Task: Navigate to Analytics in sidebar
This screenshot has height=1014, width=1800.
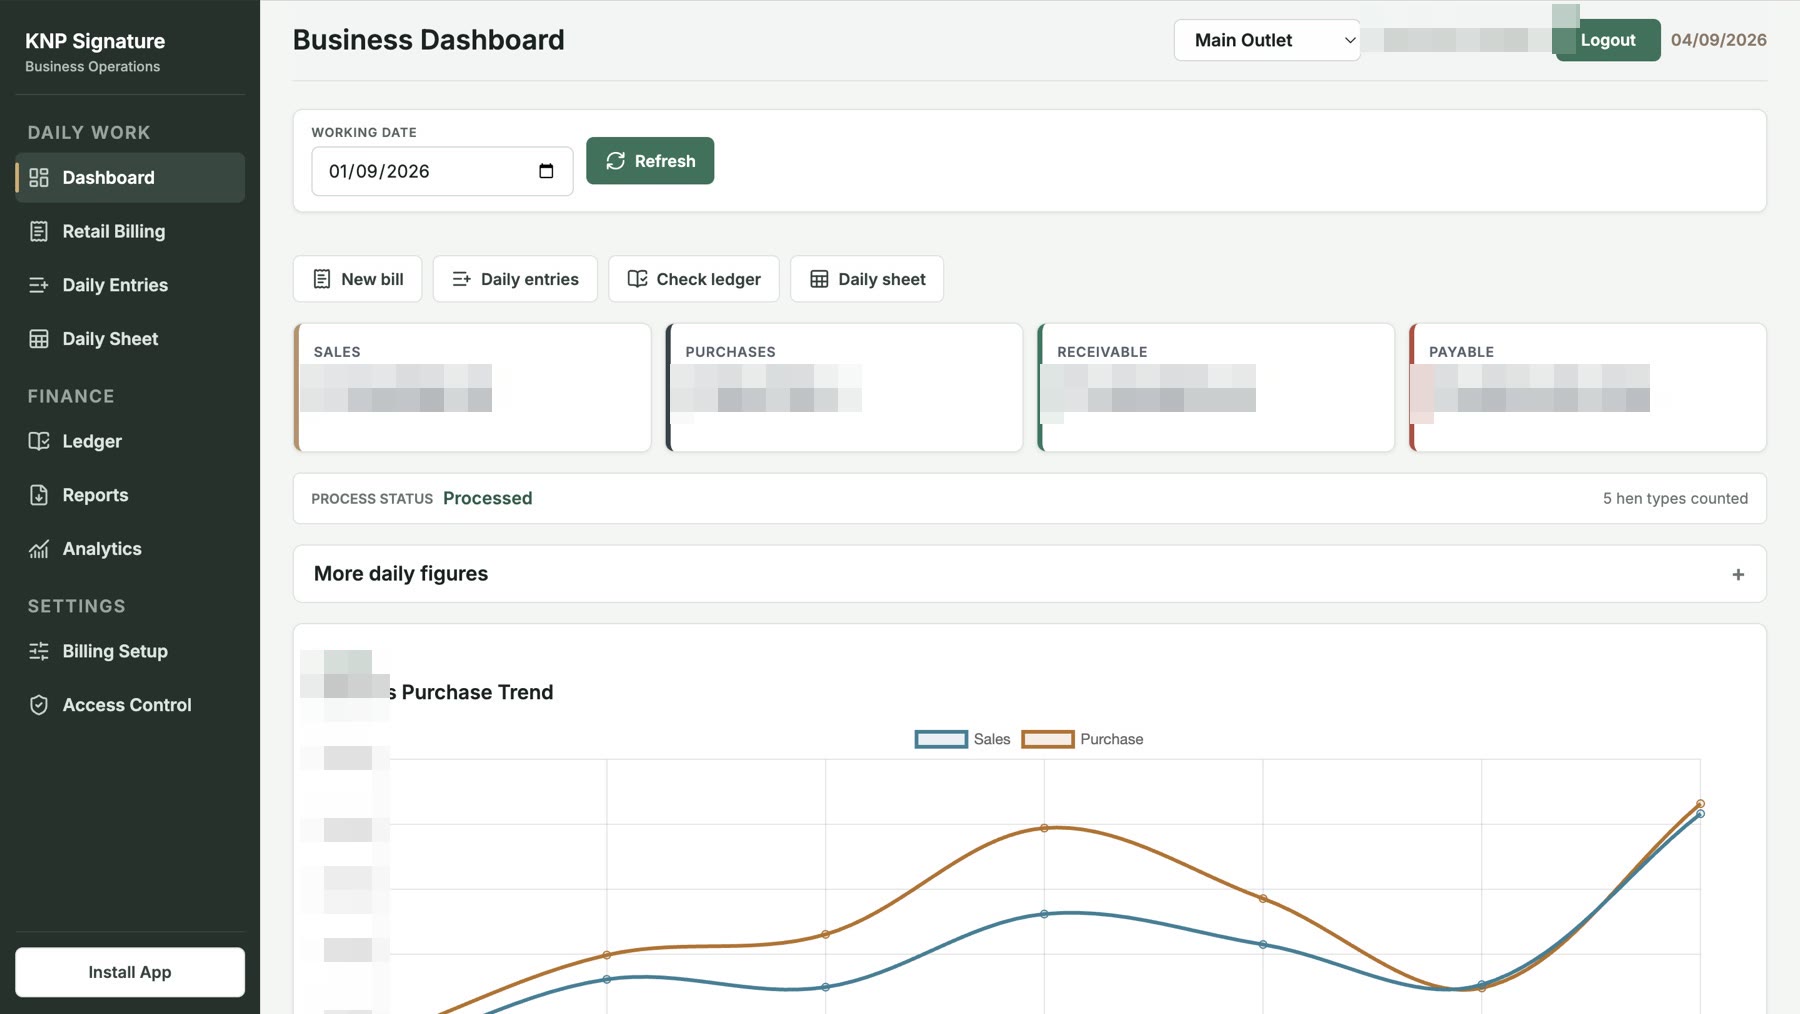Action: click(130, 549)
